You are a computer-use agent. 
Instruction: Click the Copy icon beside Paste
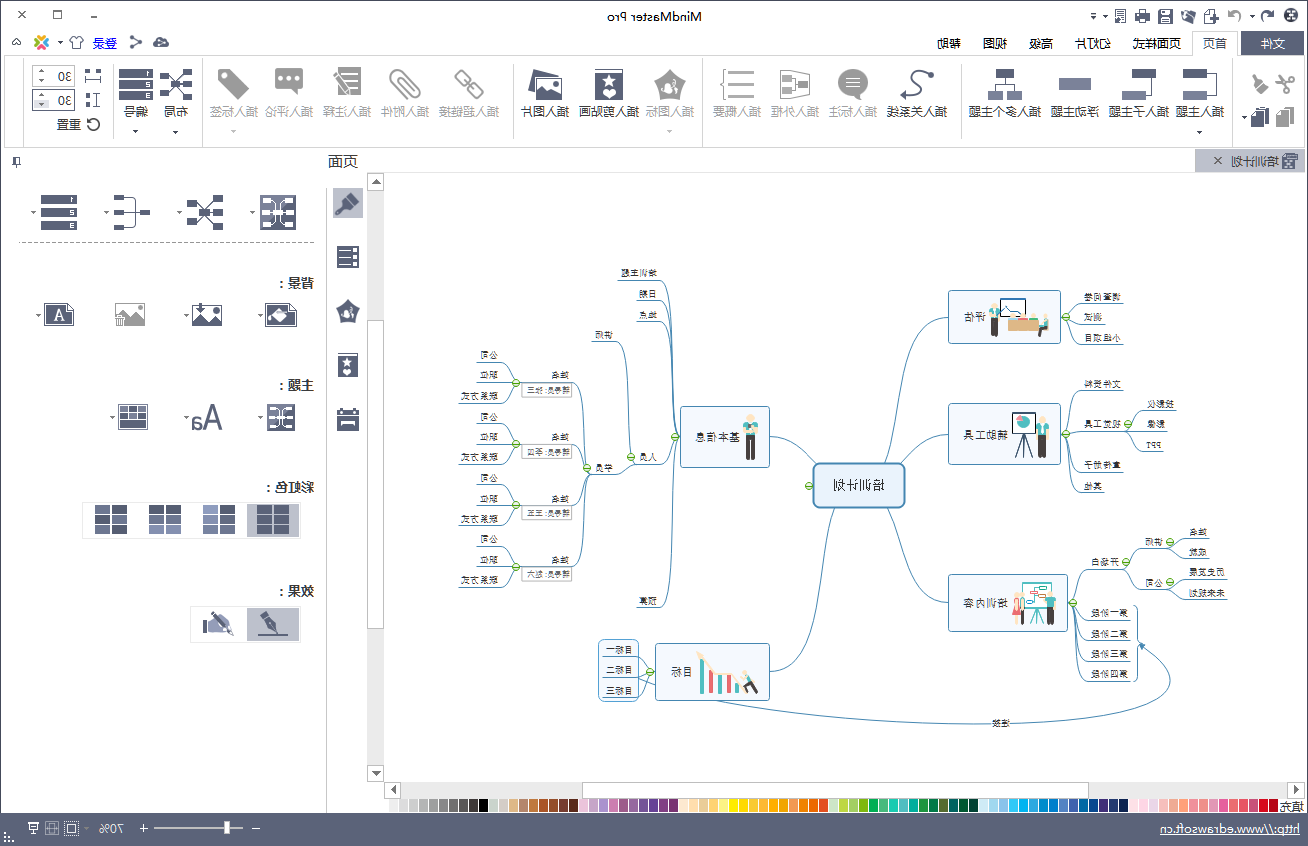(x=1283, y=117)
